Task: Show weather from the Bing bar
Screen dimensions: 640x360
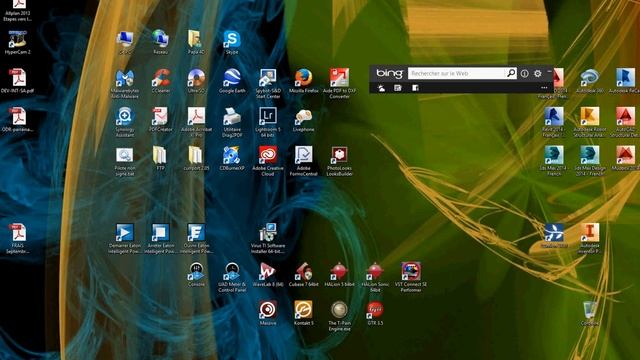Action: click(x=381, y=88)
